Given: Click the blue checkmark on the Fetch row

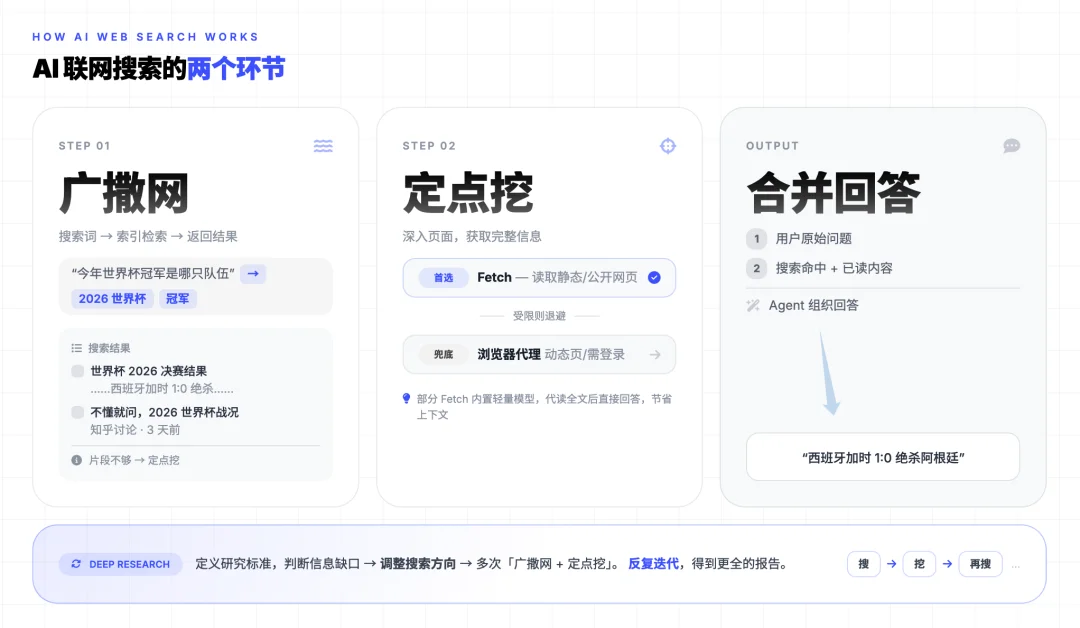Looking at the screenshot, I should (654, 278).
